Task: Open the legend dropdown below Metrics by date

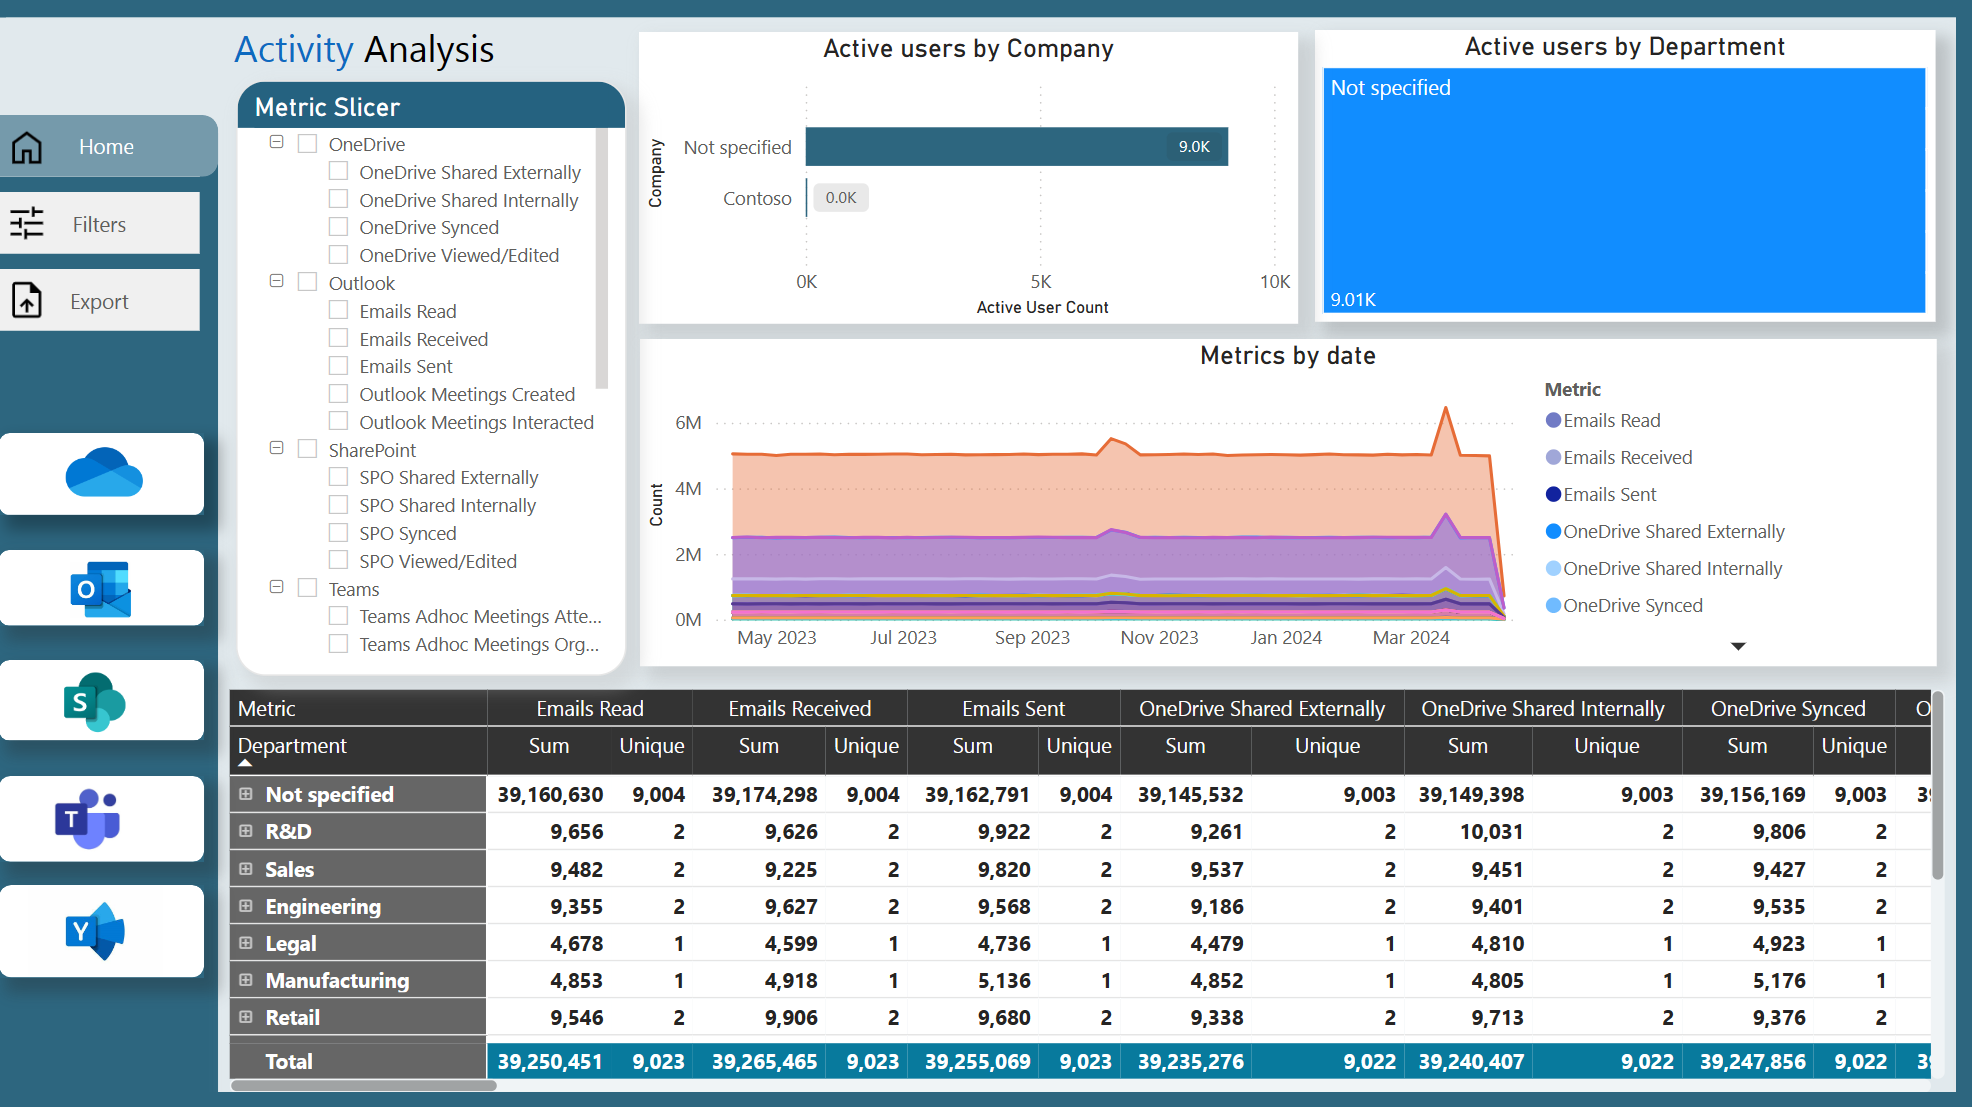Action: [x=1739, y=646]
